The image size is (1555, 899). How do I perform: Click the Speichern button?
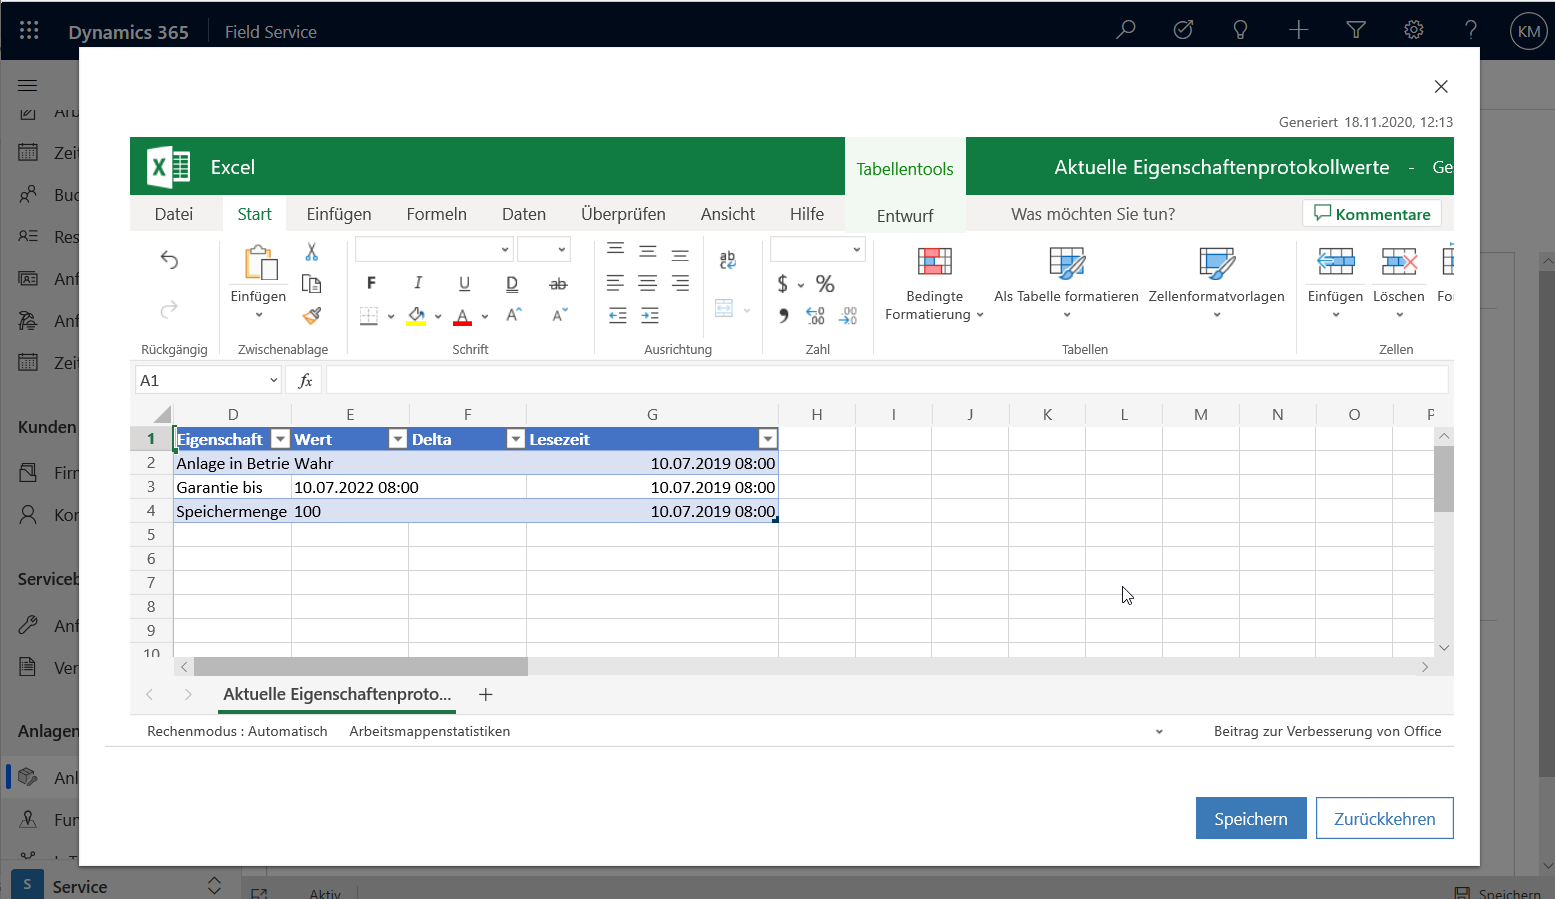point(1250,818)
